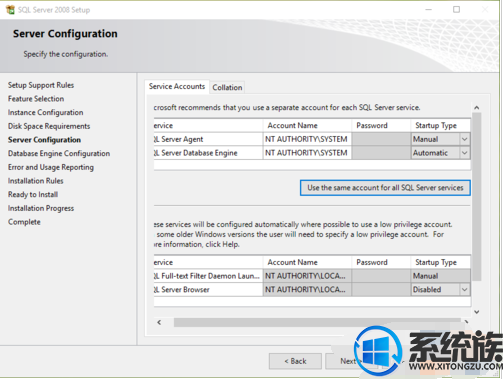This screenshot has height=379, width=503.
Task: Click SQL Server Agent account name cell
Action: [x=307, y=139]
